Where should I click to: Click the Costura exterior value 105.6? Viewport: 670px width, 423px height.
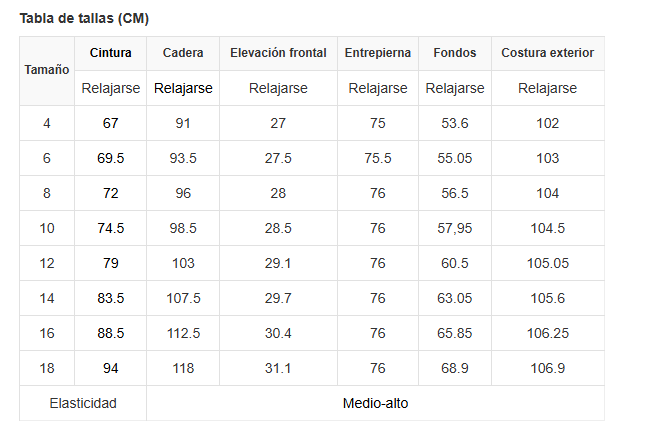click(547, 298)
